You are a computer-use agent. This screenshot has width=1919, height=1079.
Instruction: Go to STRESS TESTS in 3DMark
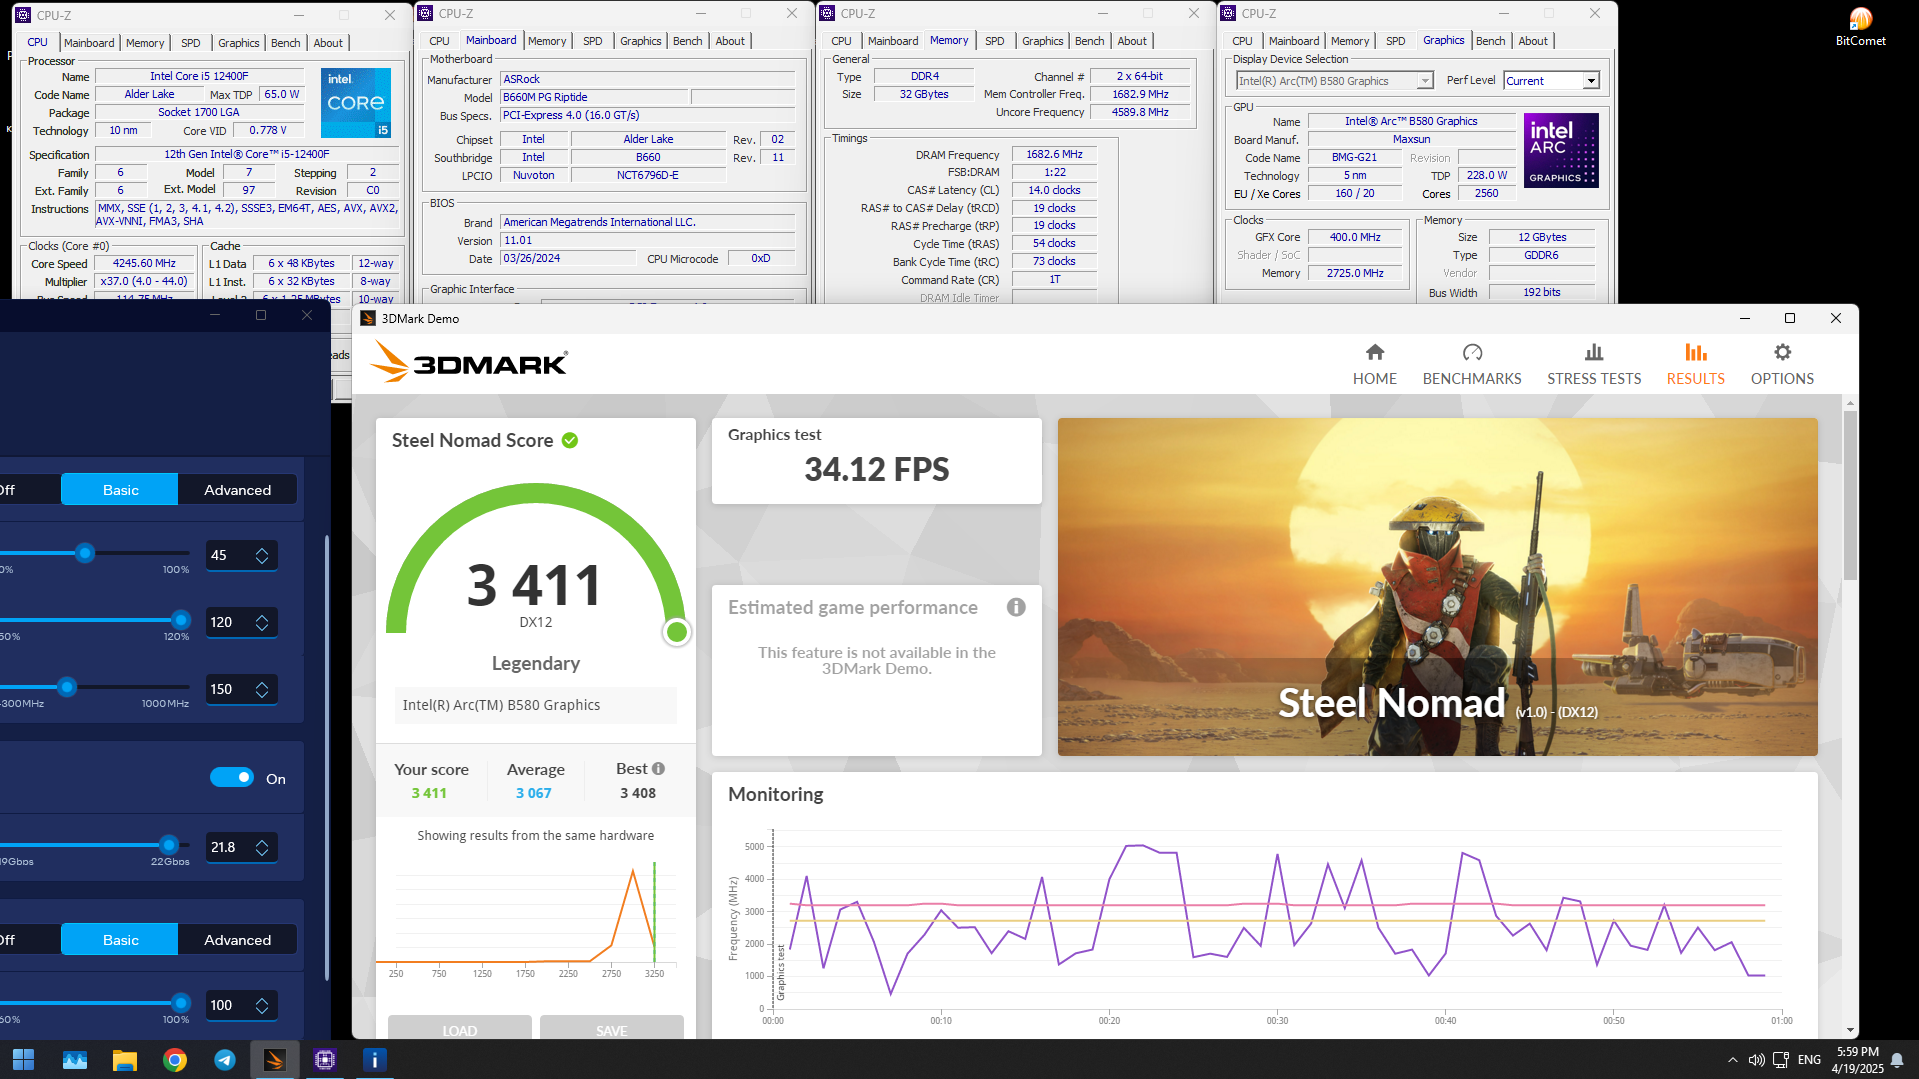tap(1593, 364)
